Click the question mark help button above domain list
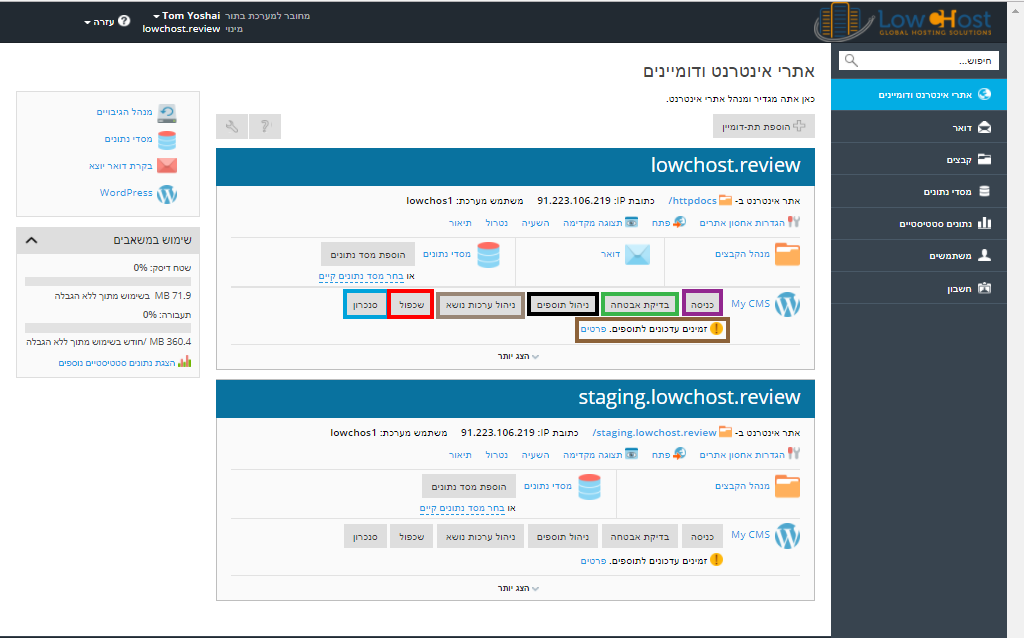The width and height of the screenshot is (1024, 638). click(265, 127)
